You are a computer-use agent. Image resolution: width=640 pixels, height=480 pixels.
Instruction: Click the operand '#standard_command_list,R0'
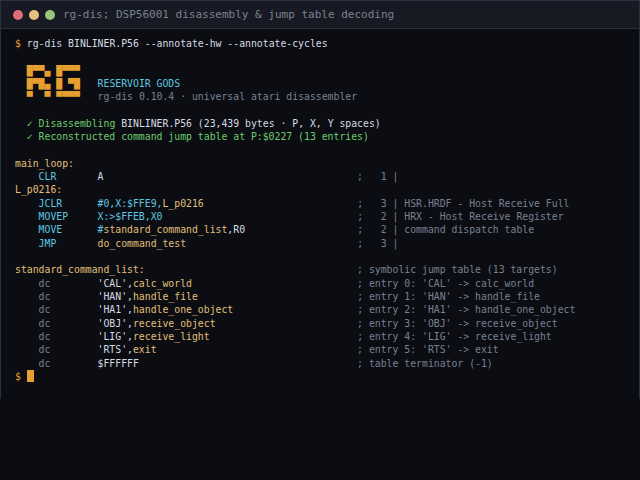pyautogui.click(x=171, y=229)
